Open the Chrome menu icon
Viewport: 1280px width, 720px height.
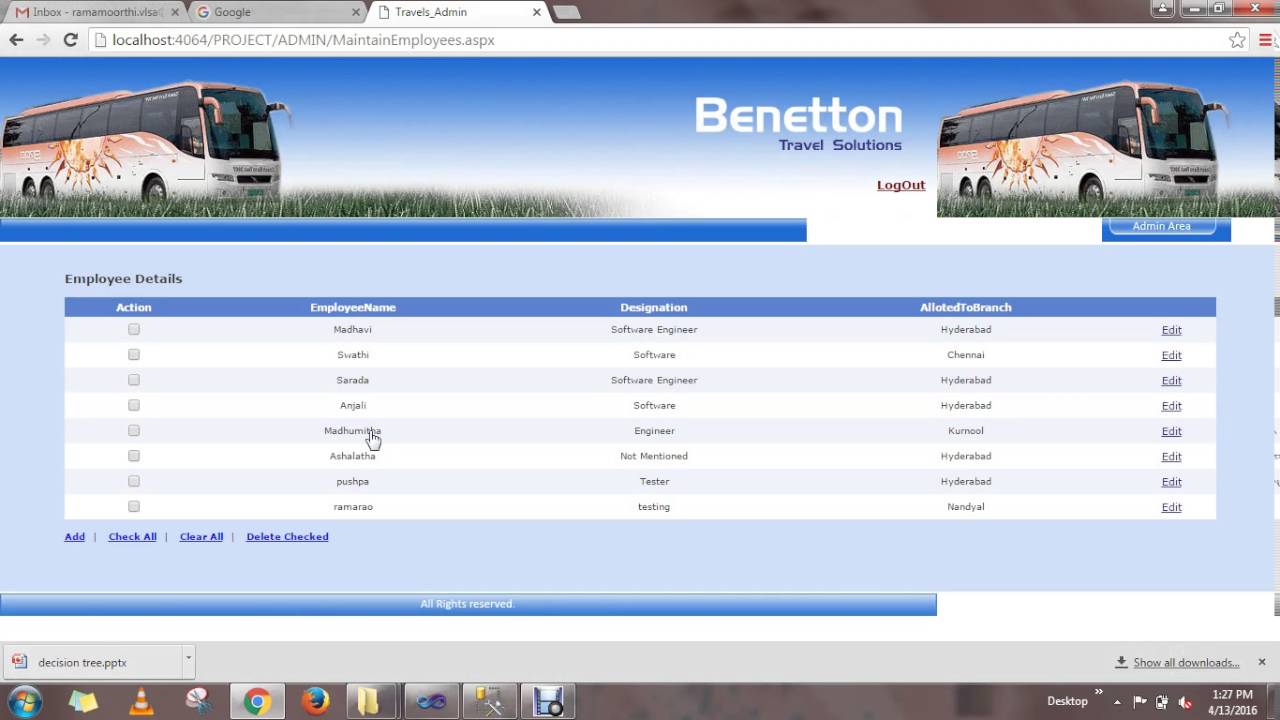[x=1267, y=40]
